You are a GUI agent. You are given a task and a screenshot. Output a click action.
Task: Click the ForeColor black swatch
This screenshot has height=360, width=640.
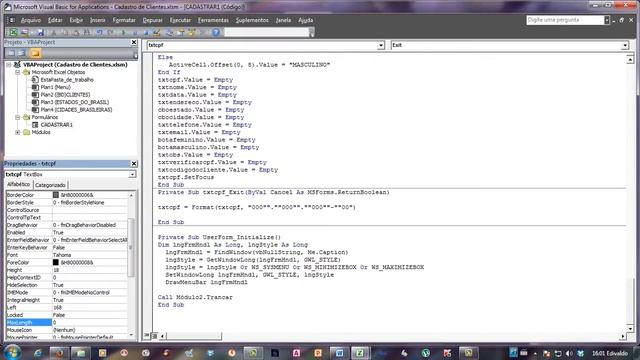(56, 262)
